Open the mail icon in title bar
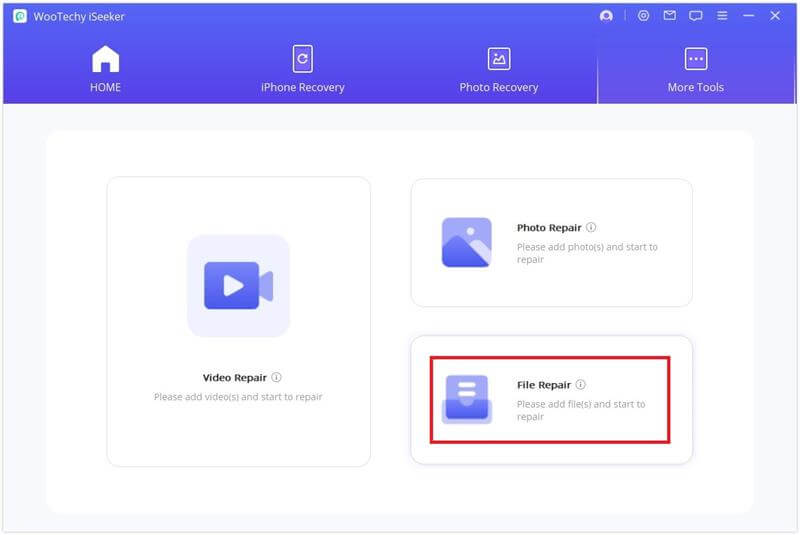 (x=669, y=16)
